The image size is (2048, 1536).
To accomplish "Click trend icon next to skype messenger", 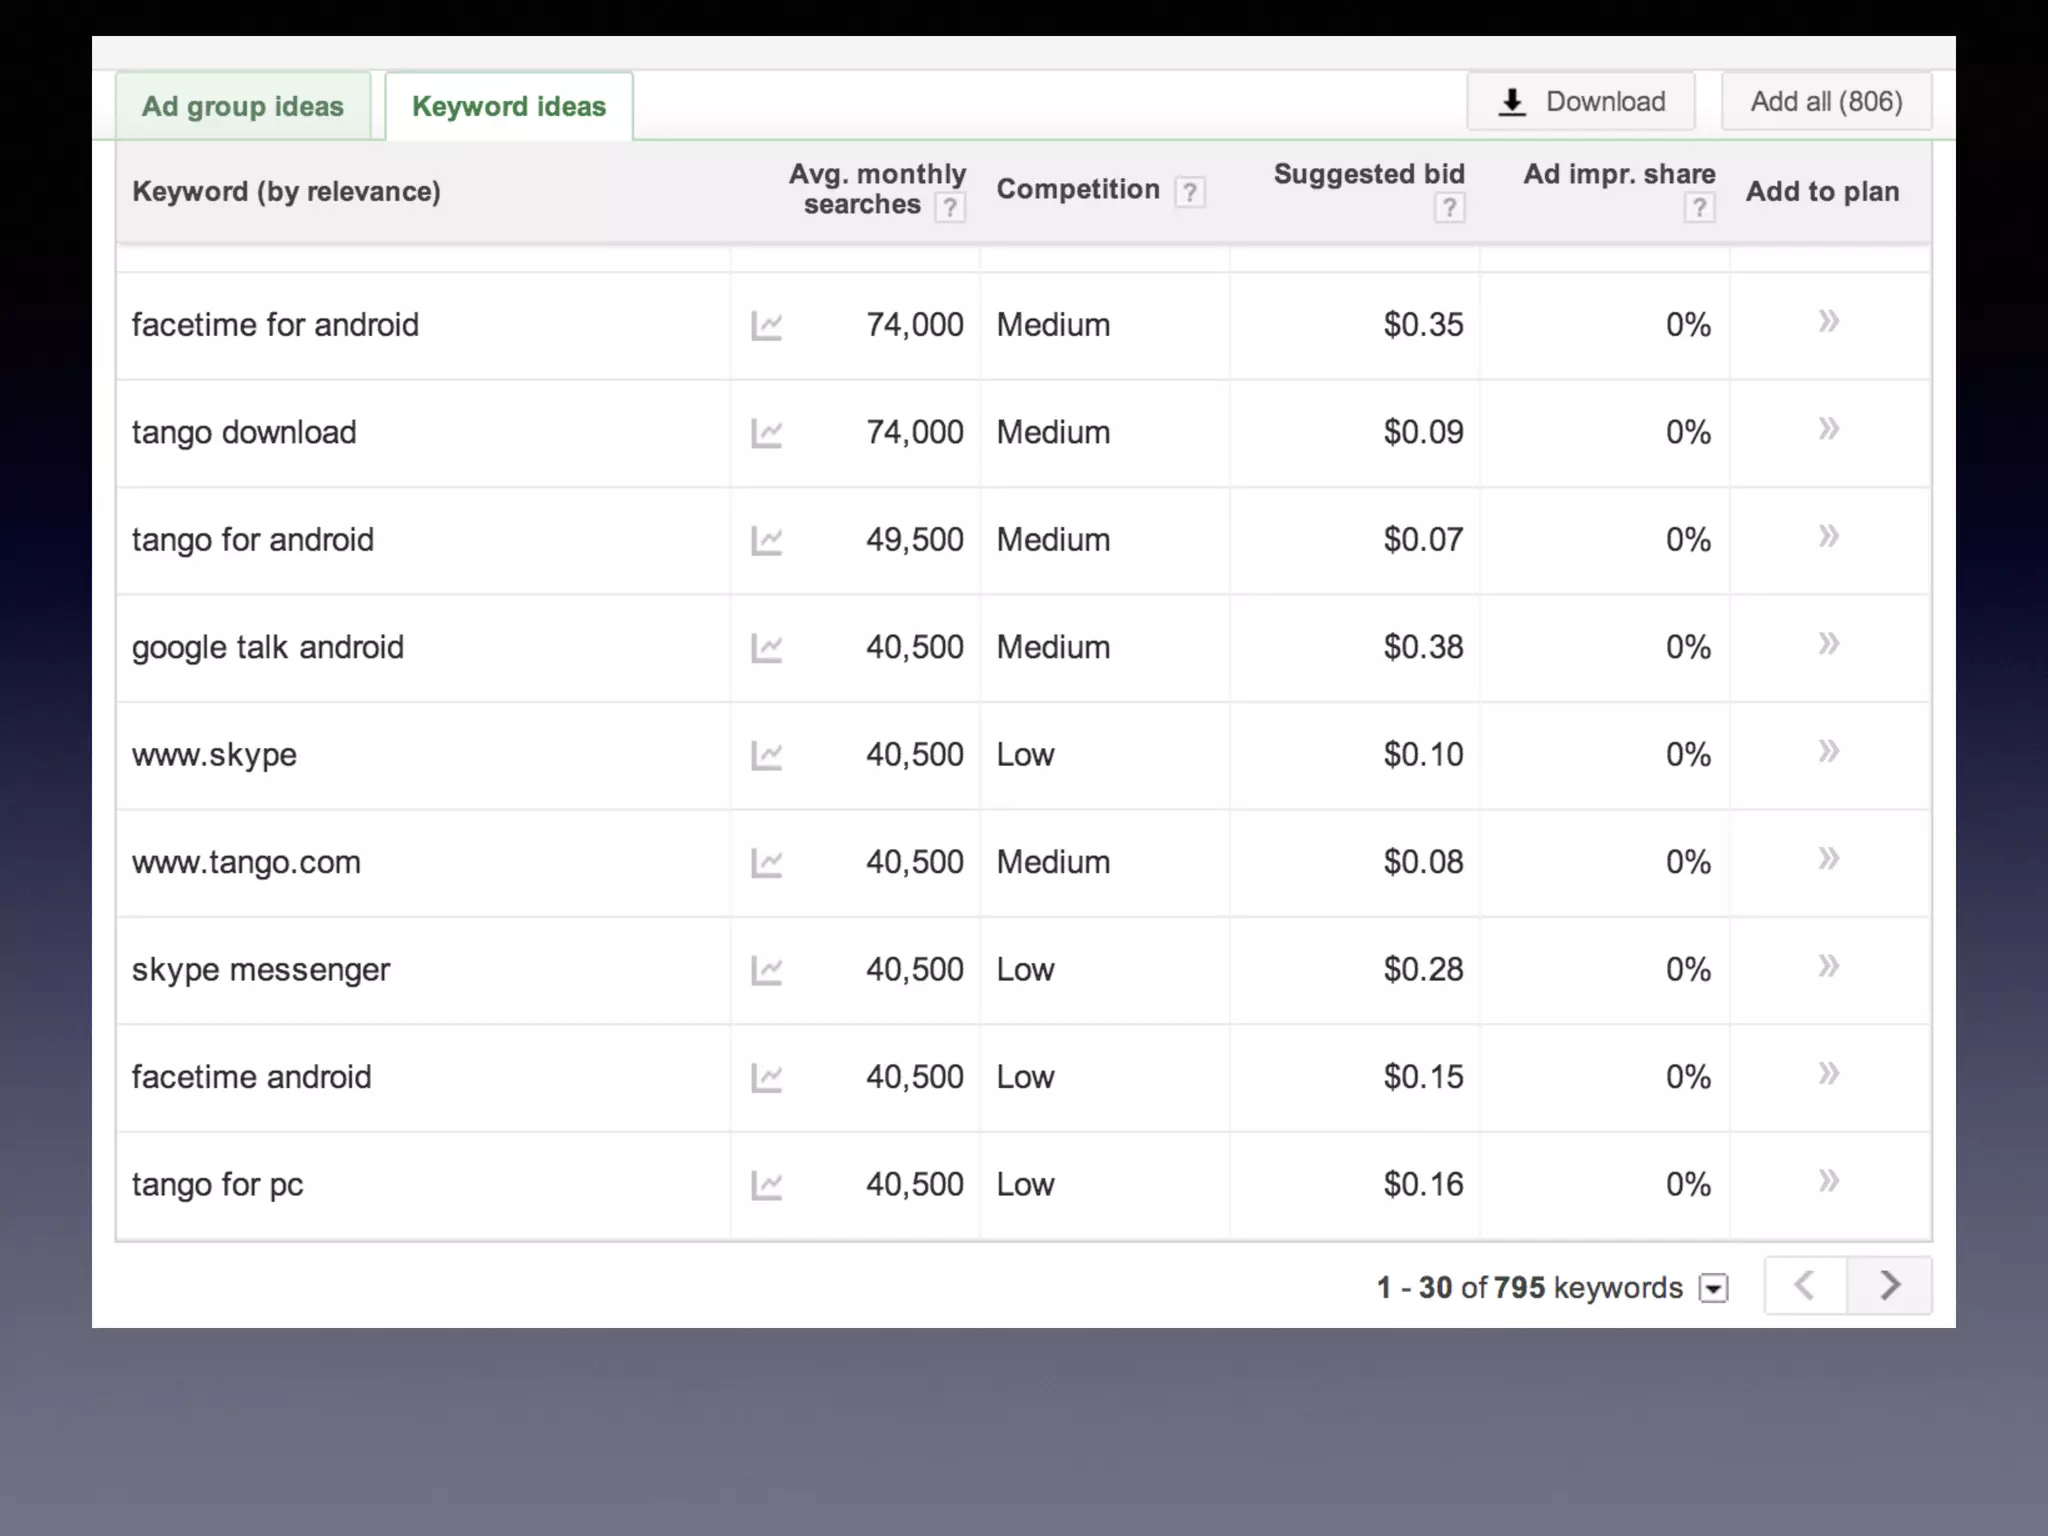I will [x=766, y=970].
